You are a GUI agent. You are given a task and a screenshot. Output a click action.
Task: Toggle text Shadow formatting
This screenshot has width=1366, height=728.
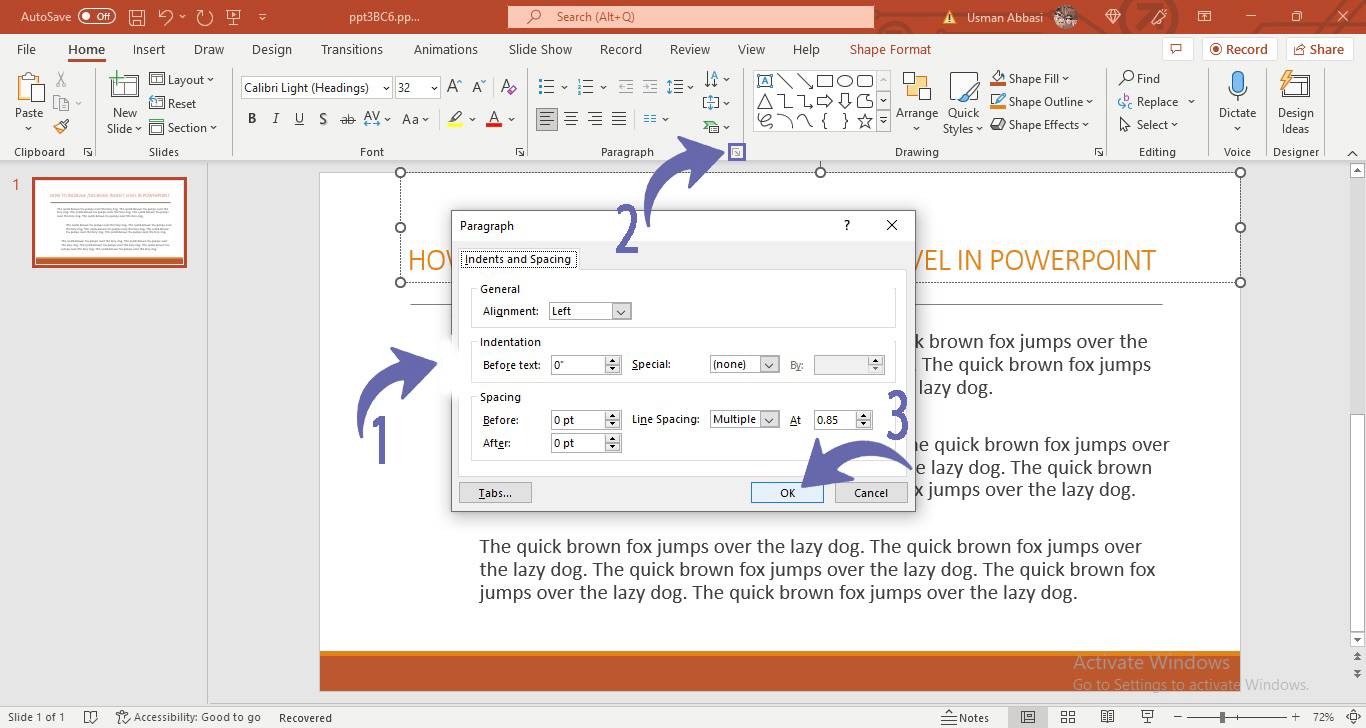[322, 119]
